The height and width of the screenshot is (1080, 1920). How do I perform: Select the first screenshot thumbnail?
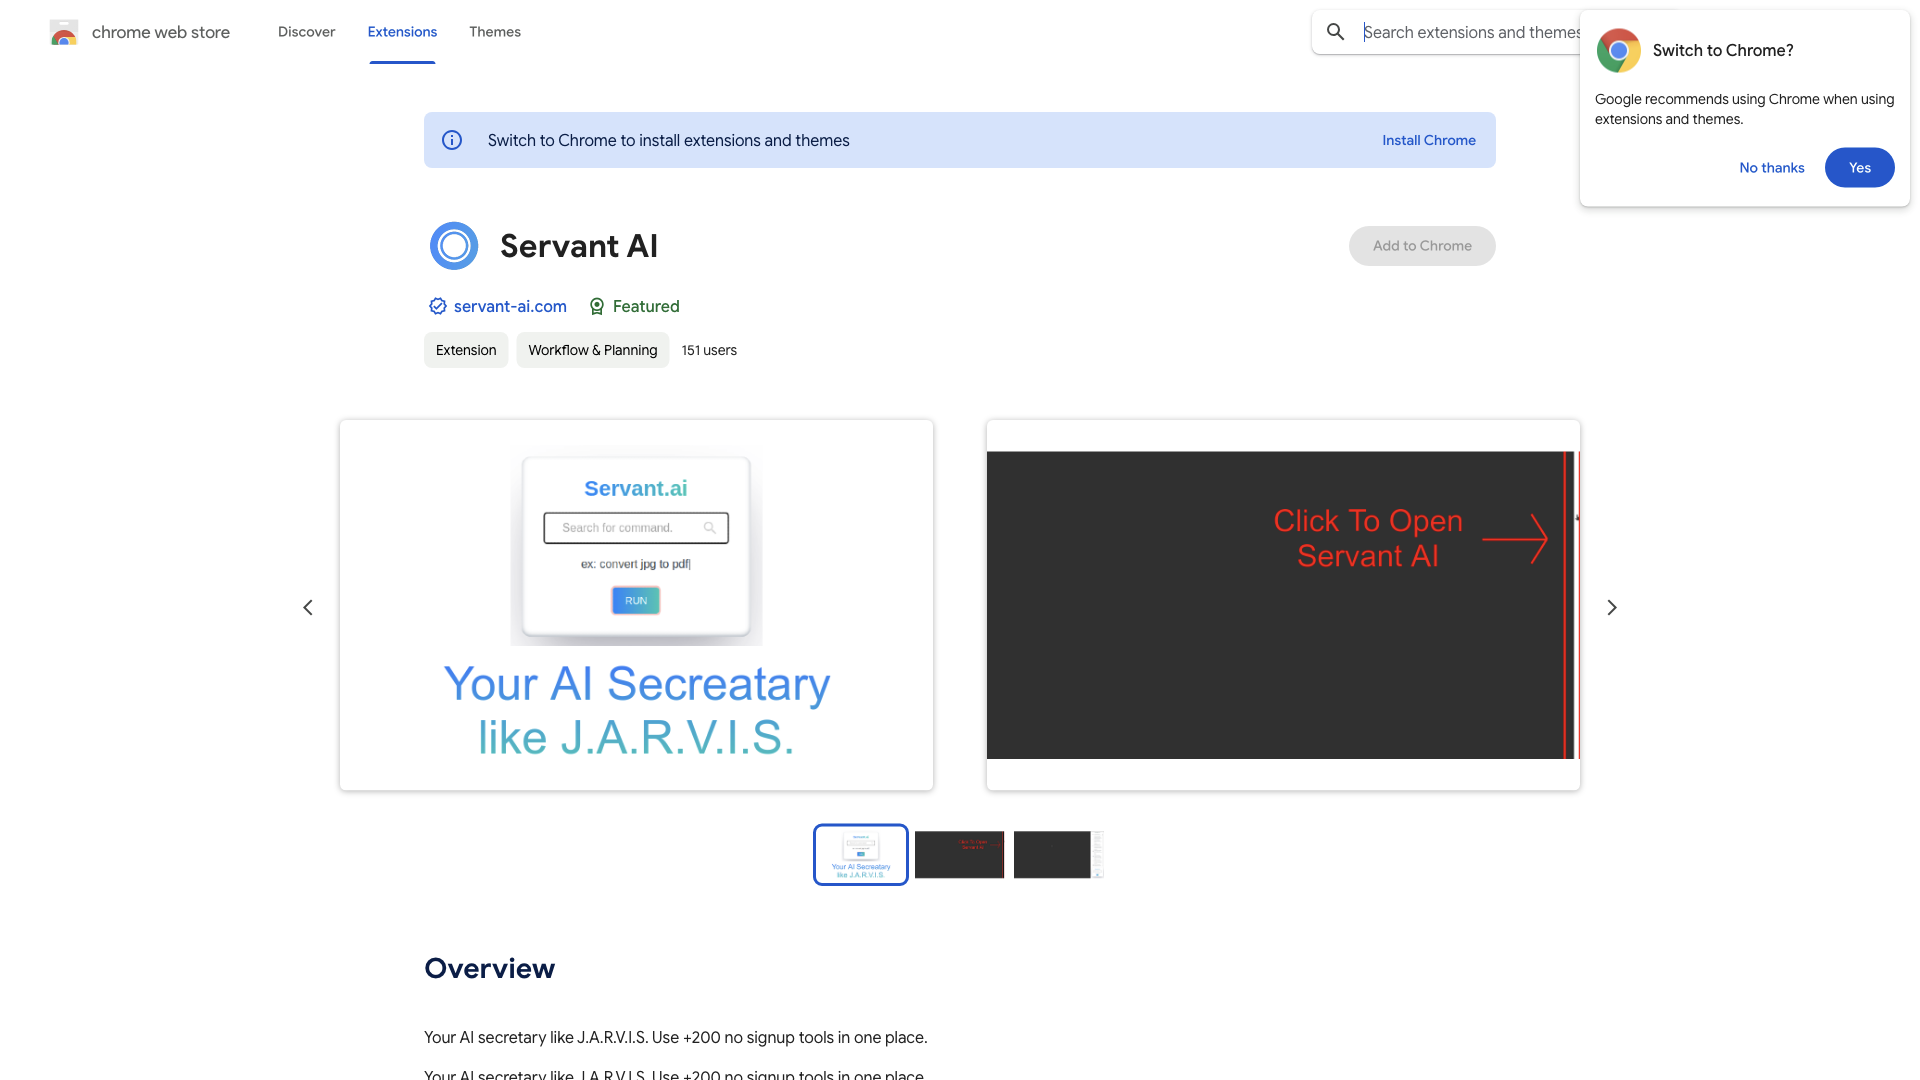click(x=861, y=855)
